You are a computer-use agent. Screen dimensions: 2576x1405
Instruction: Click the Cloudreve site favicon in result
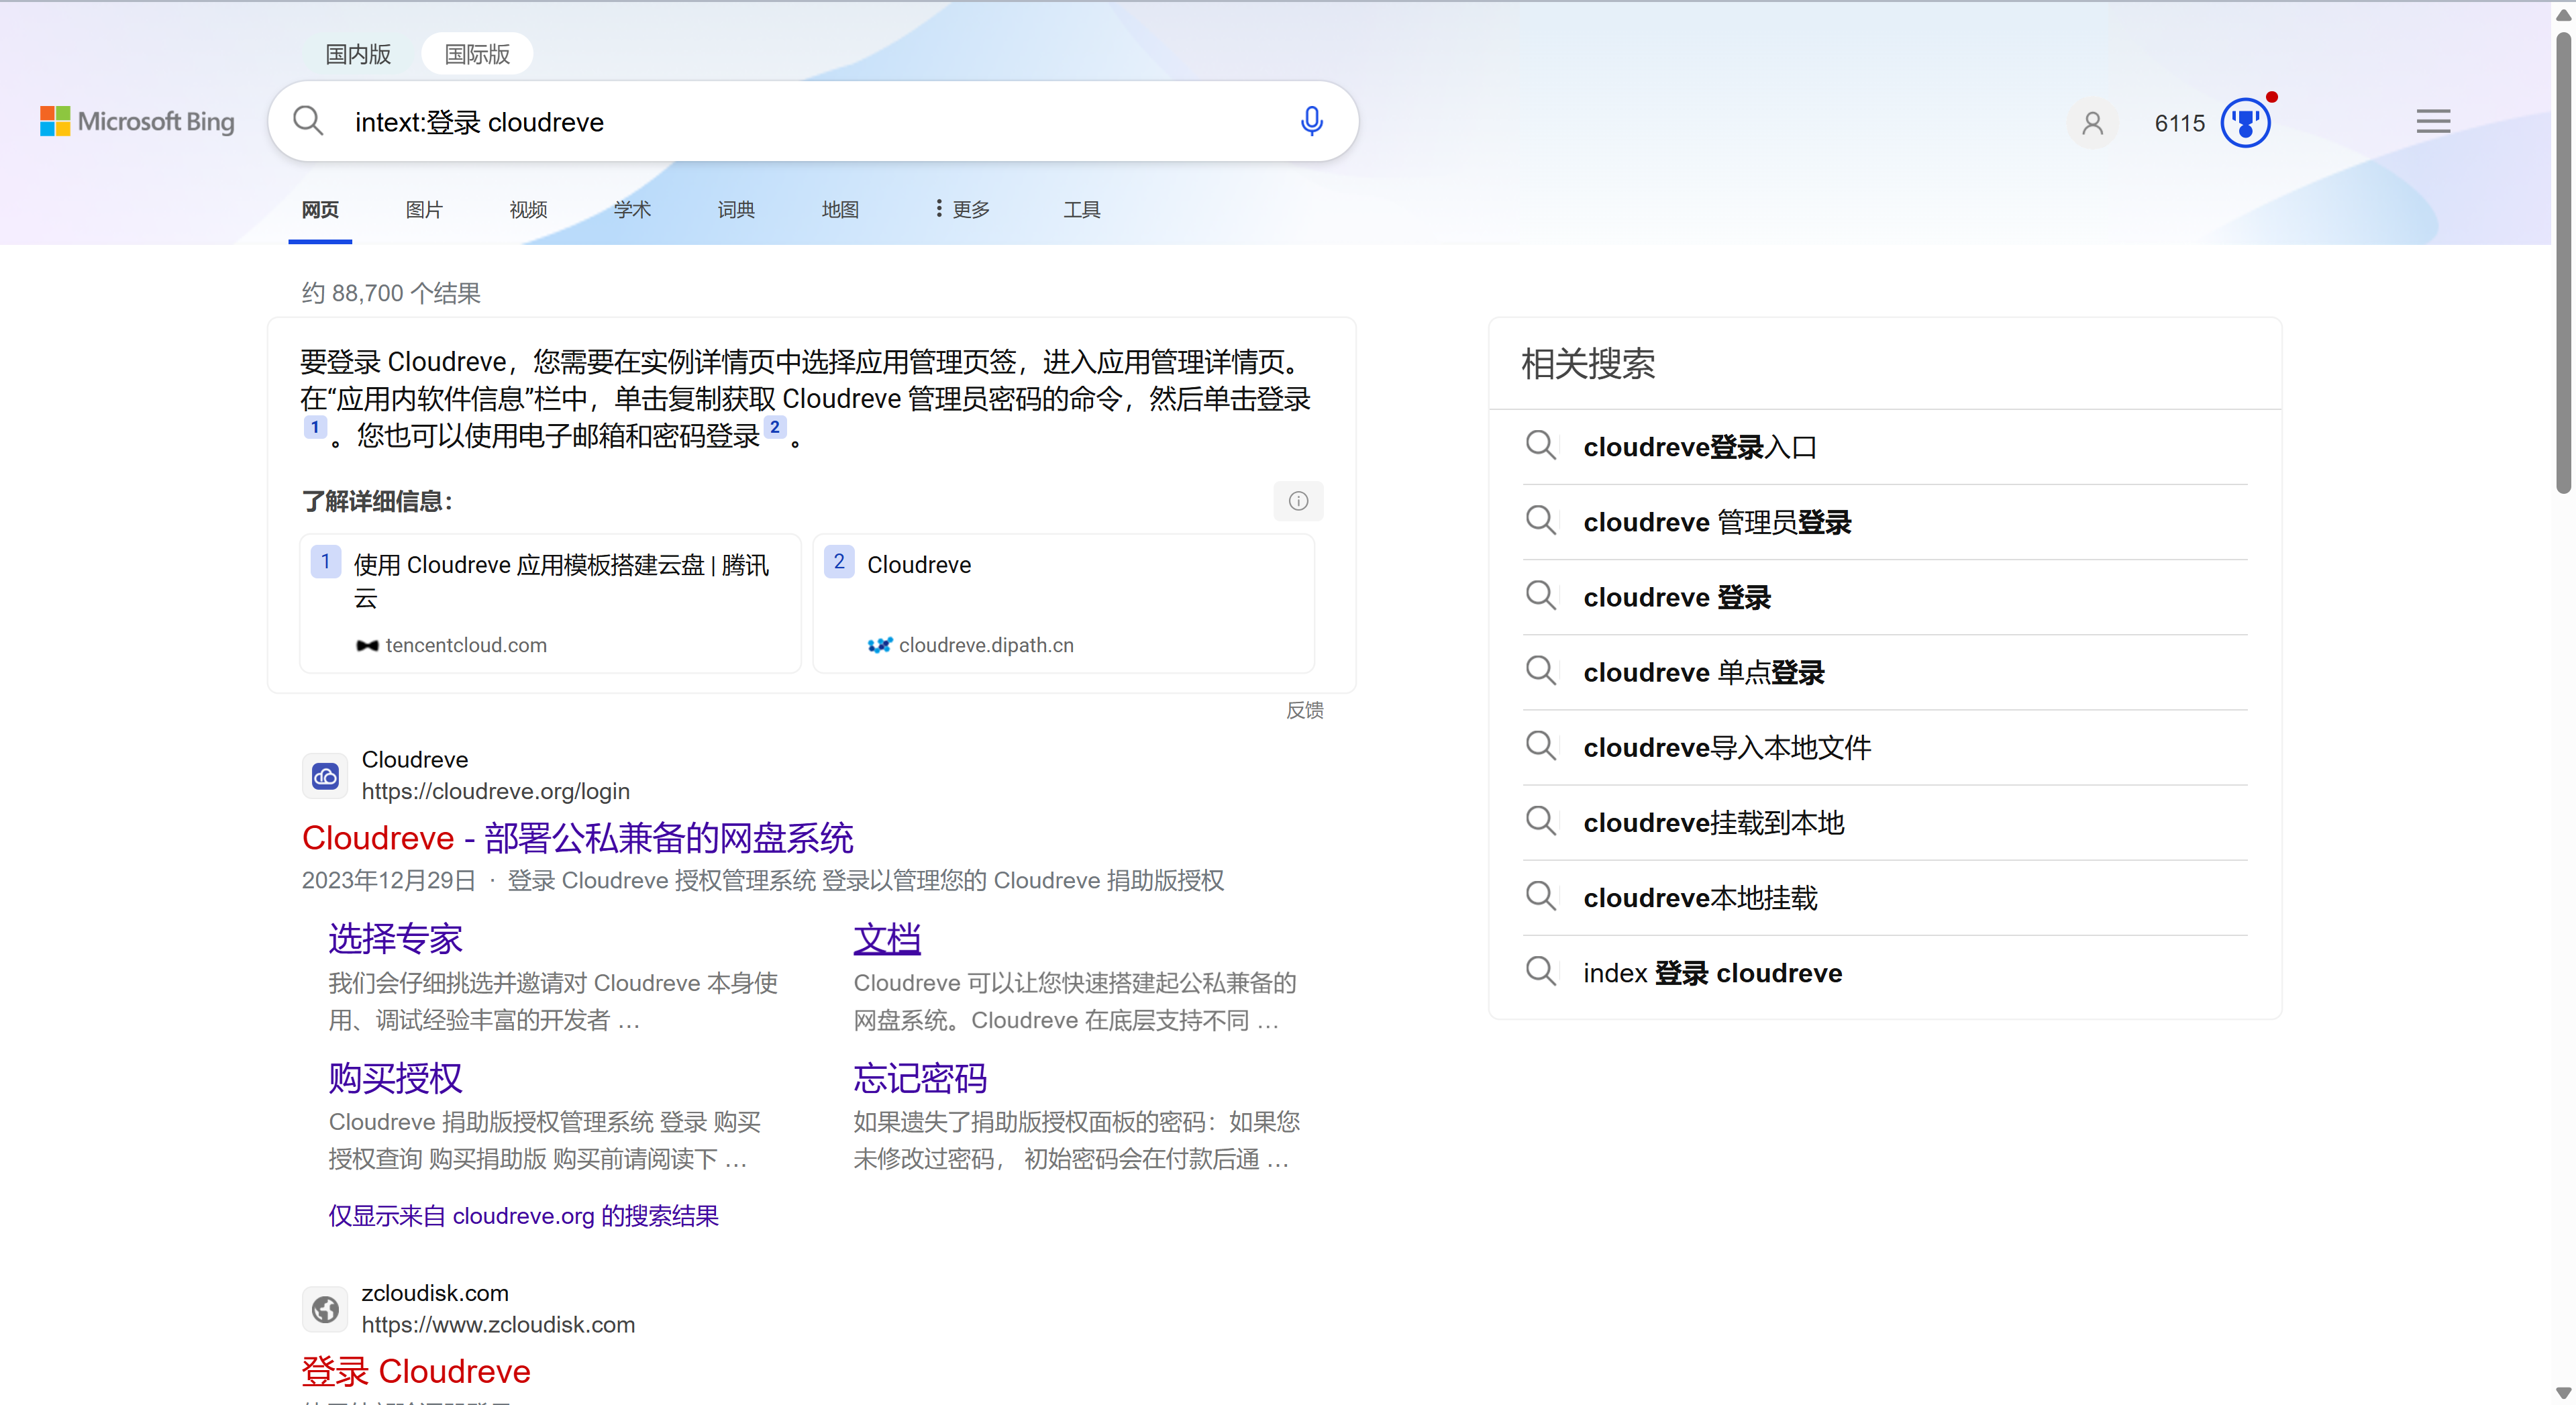pos(325,776)
